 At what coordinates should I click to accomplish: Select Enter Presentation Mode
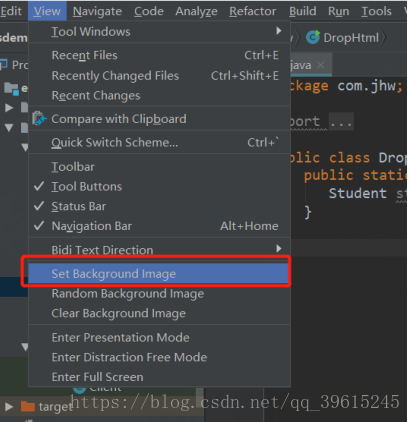[159, 338]
